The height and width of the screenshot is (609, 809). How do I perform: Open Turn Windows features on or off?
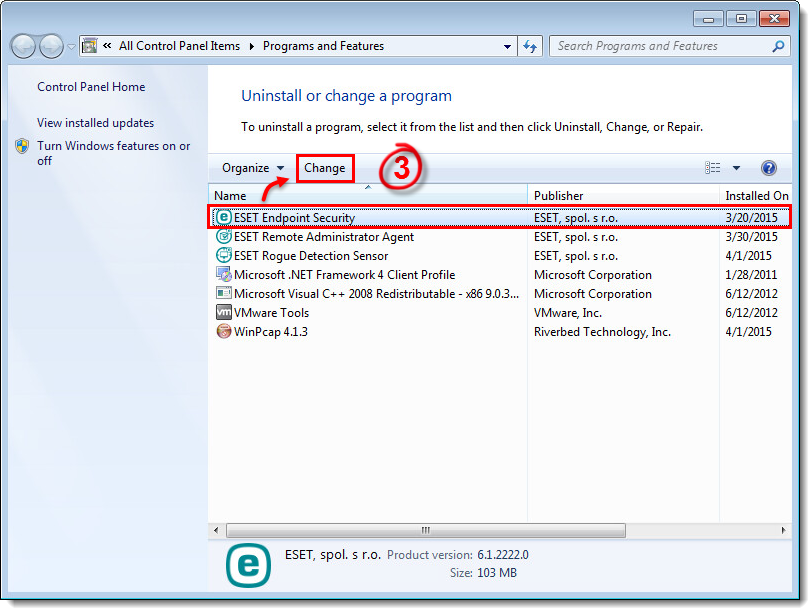pyautogui.click(x=114, y=153)
